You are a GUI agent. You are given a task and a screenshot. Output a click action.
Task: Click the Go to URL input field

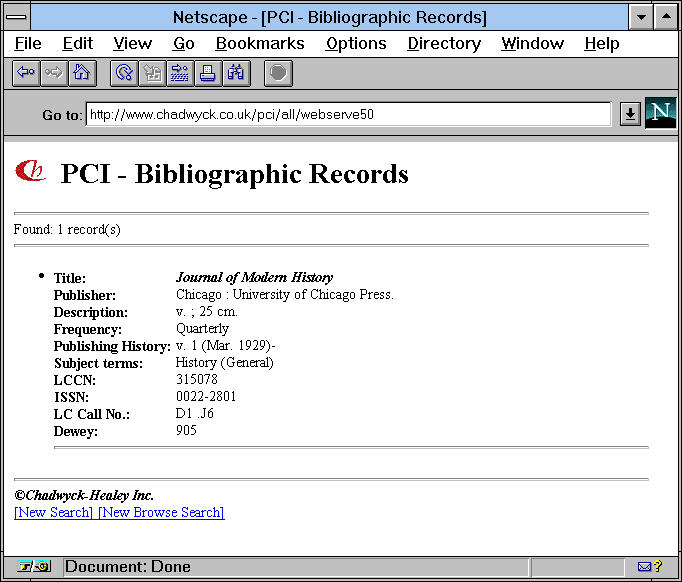point(348,114)
